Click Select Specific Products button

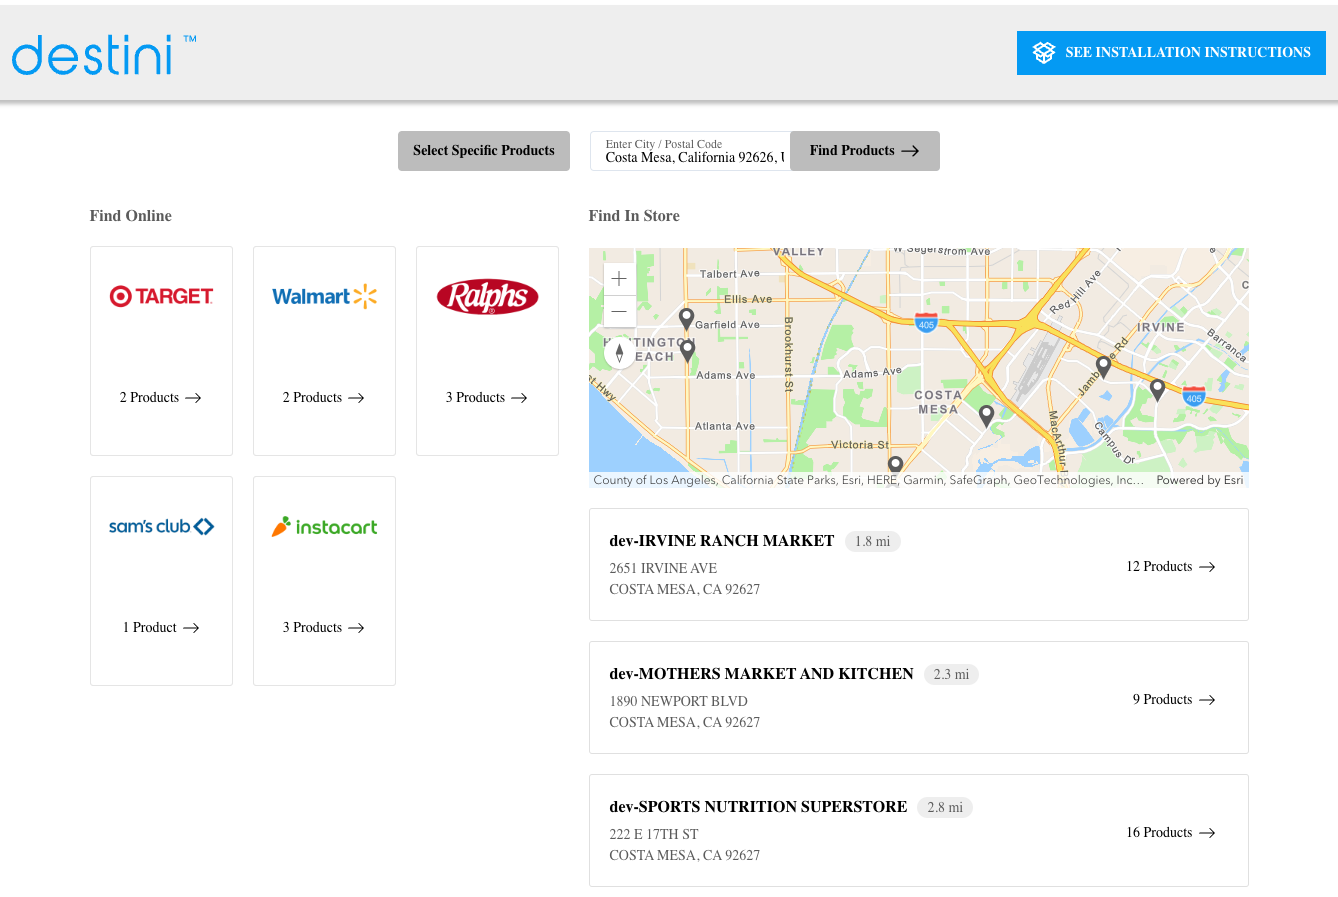pos(484,151)
